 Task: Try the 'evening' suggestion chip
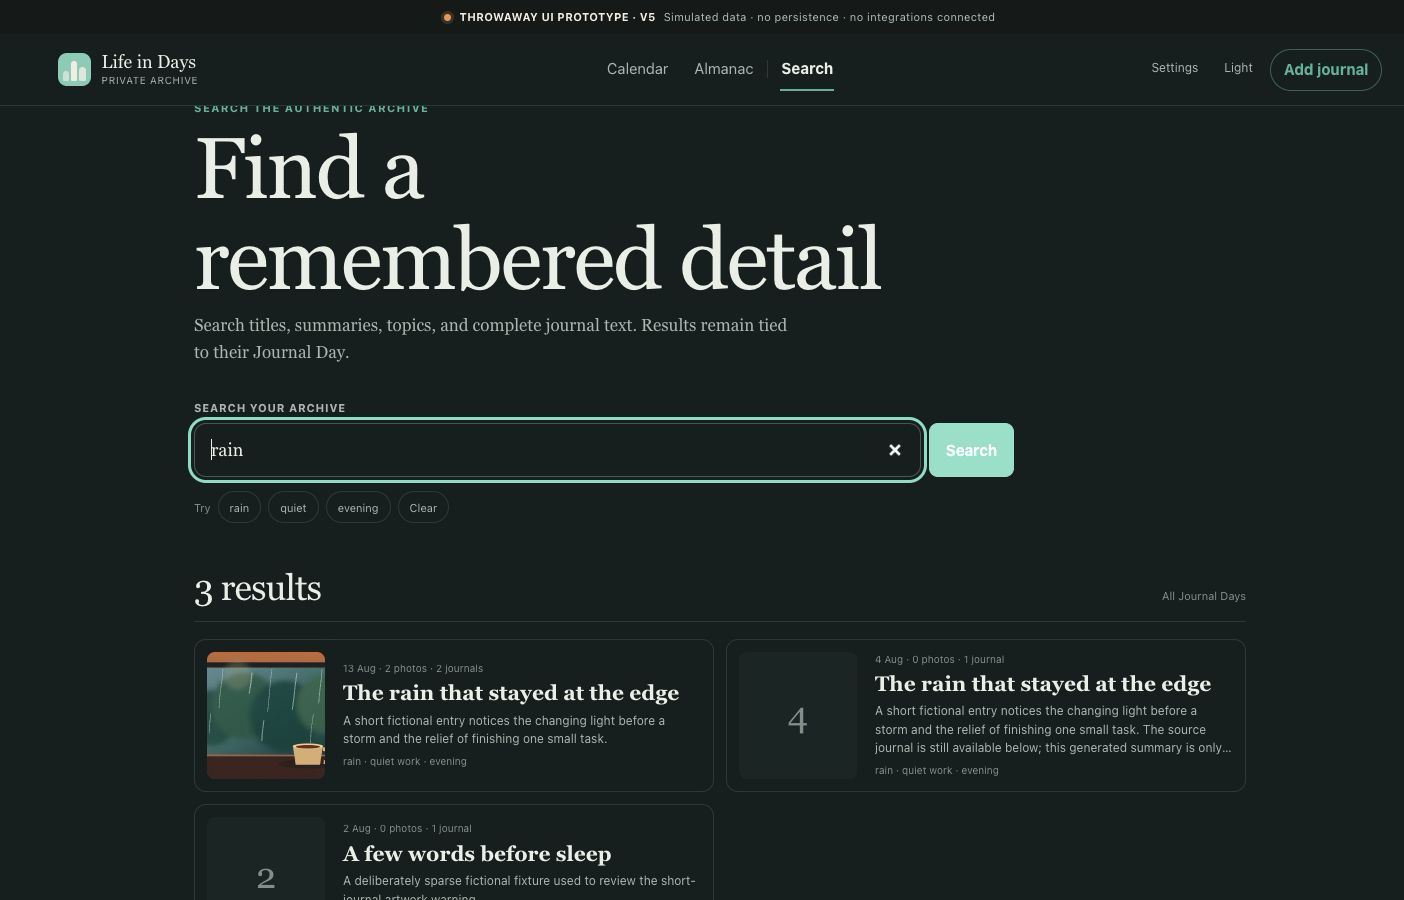pos(358,508)
